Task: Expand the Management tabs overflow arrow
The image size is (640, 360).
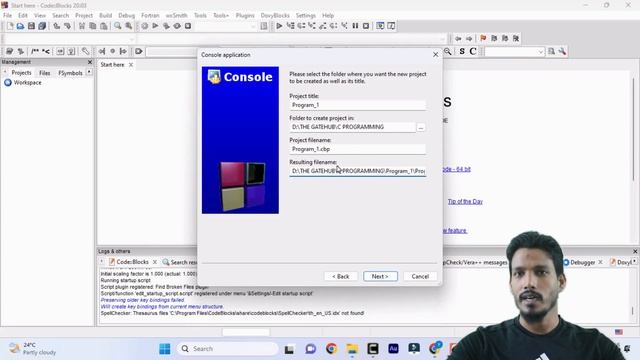Action: [x=89, y=72]
